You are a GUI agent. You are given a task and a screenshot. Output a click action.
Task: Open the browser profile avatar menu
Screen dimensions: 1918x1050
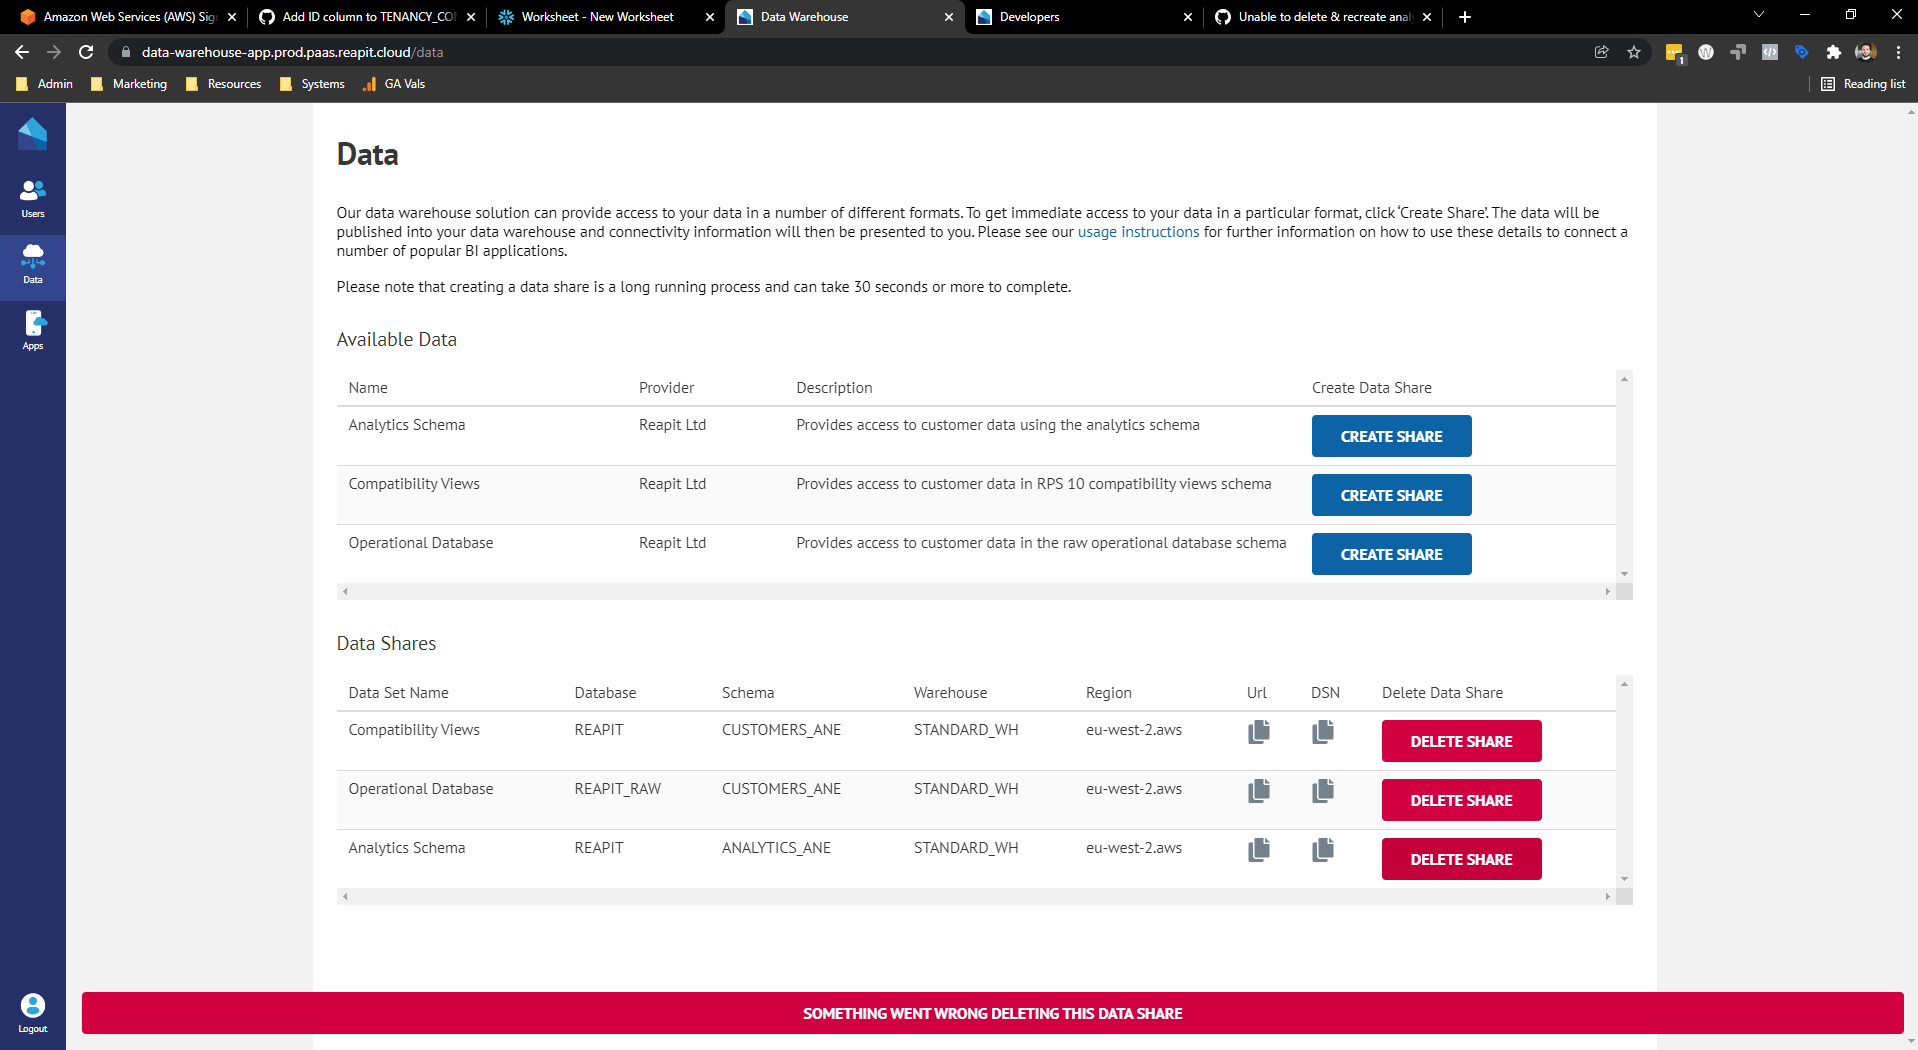click(1866, 52)
